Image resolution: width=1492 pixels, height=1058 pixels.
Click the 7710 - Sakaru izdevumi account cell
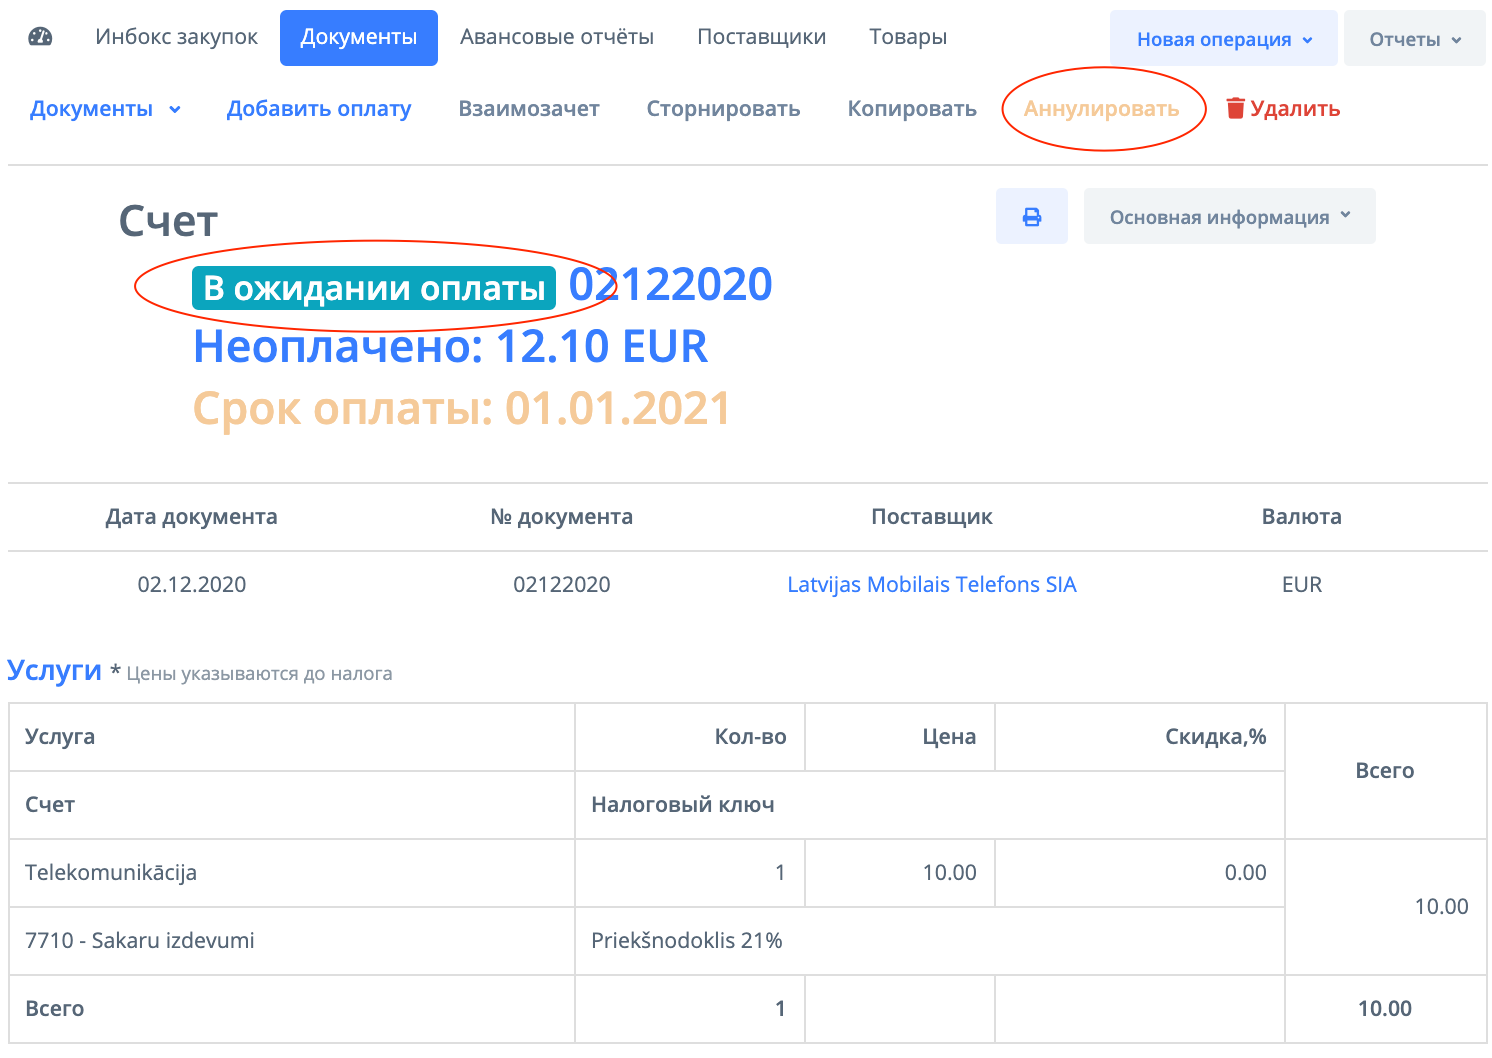point(292,941)
